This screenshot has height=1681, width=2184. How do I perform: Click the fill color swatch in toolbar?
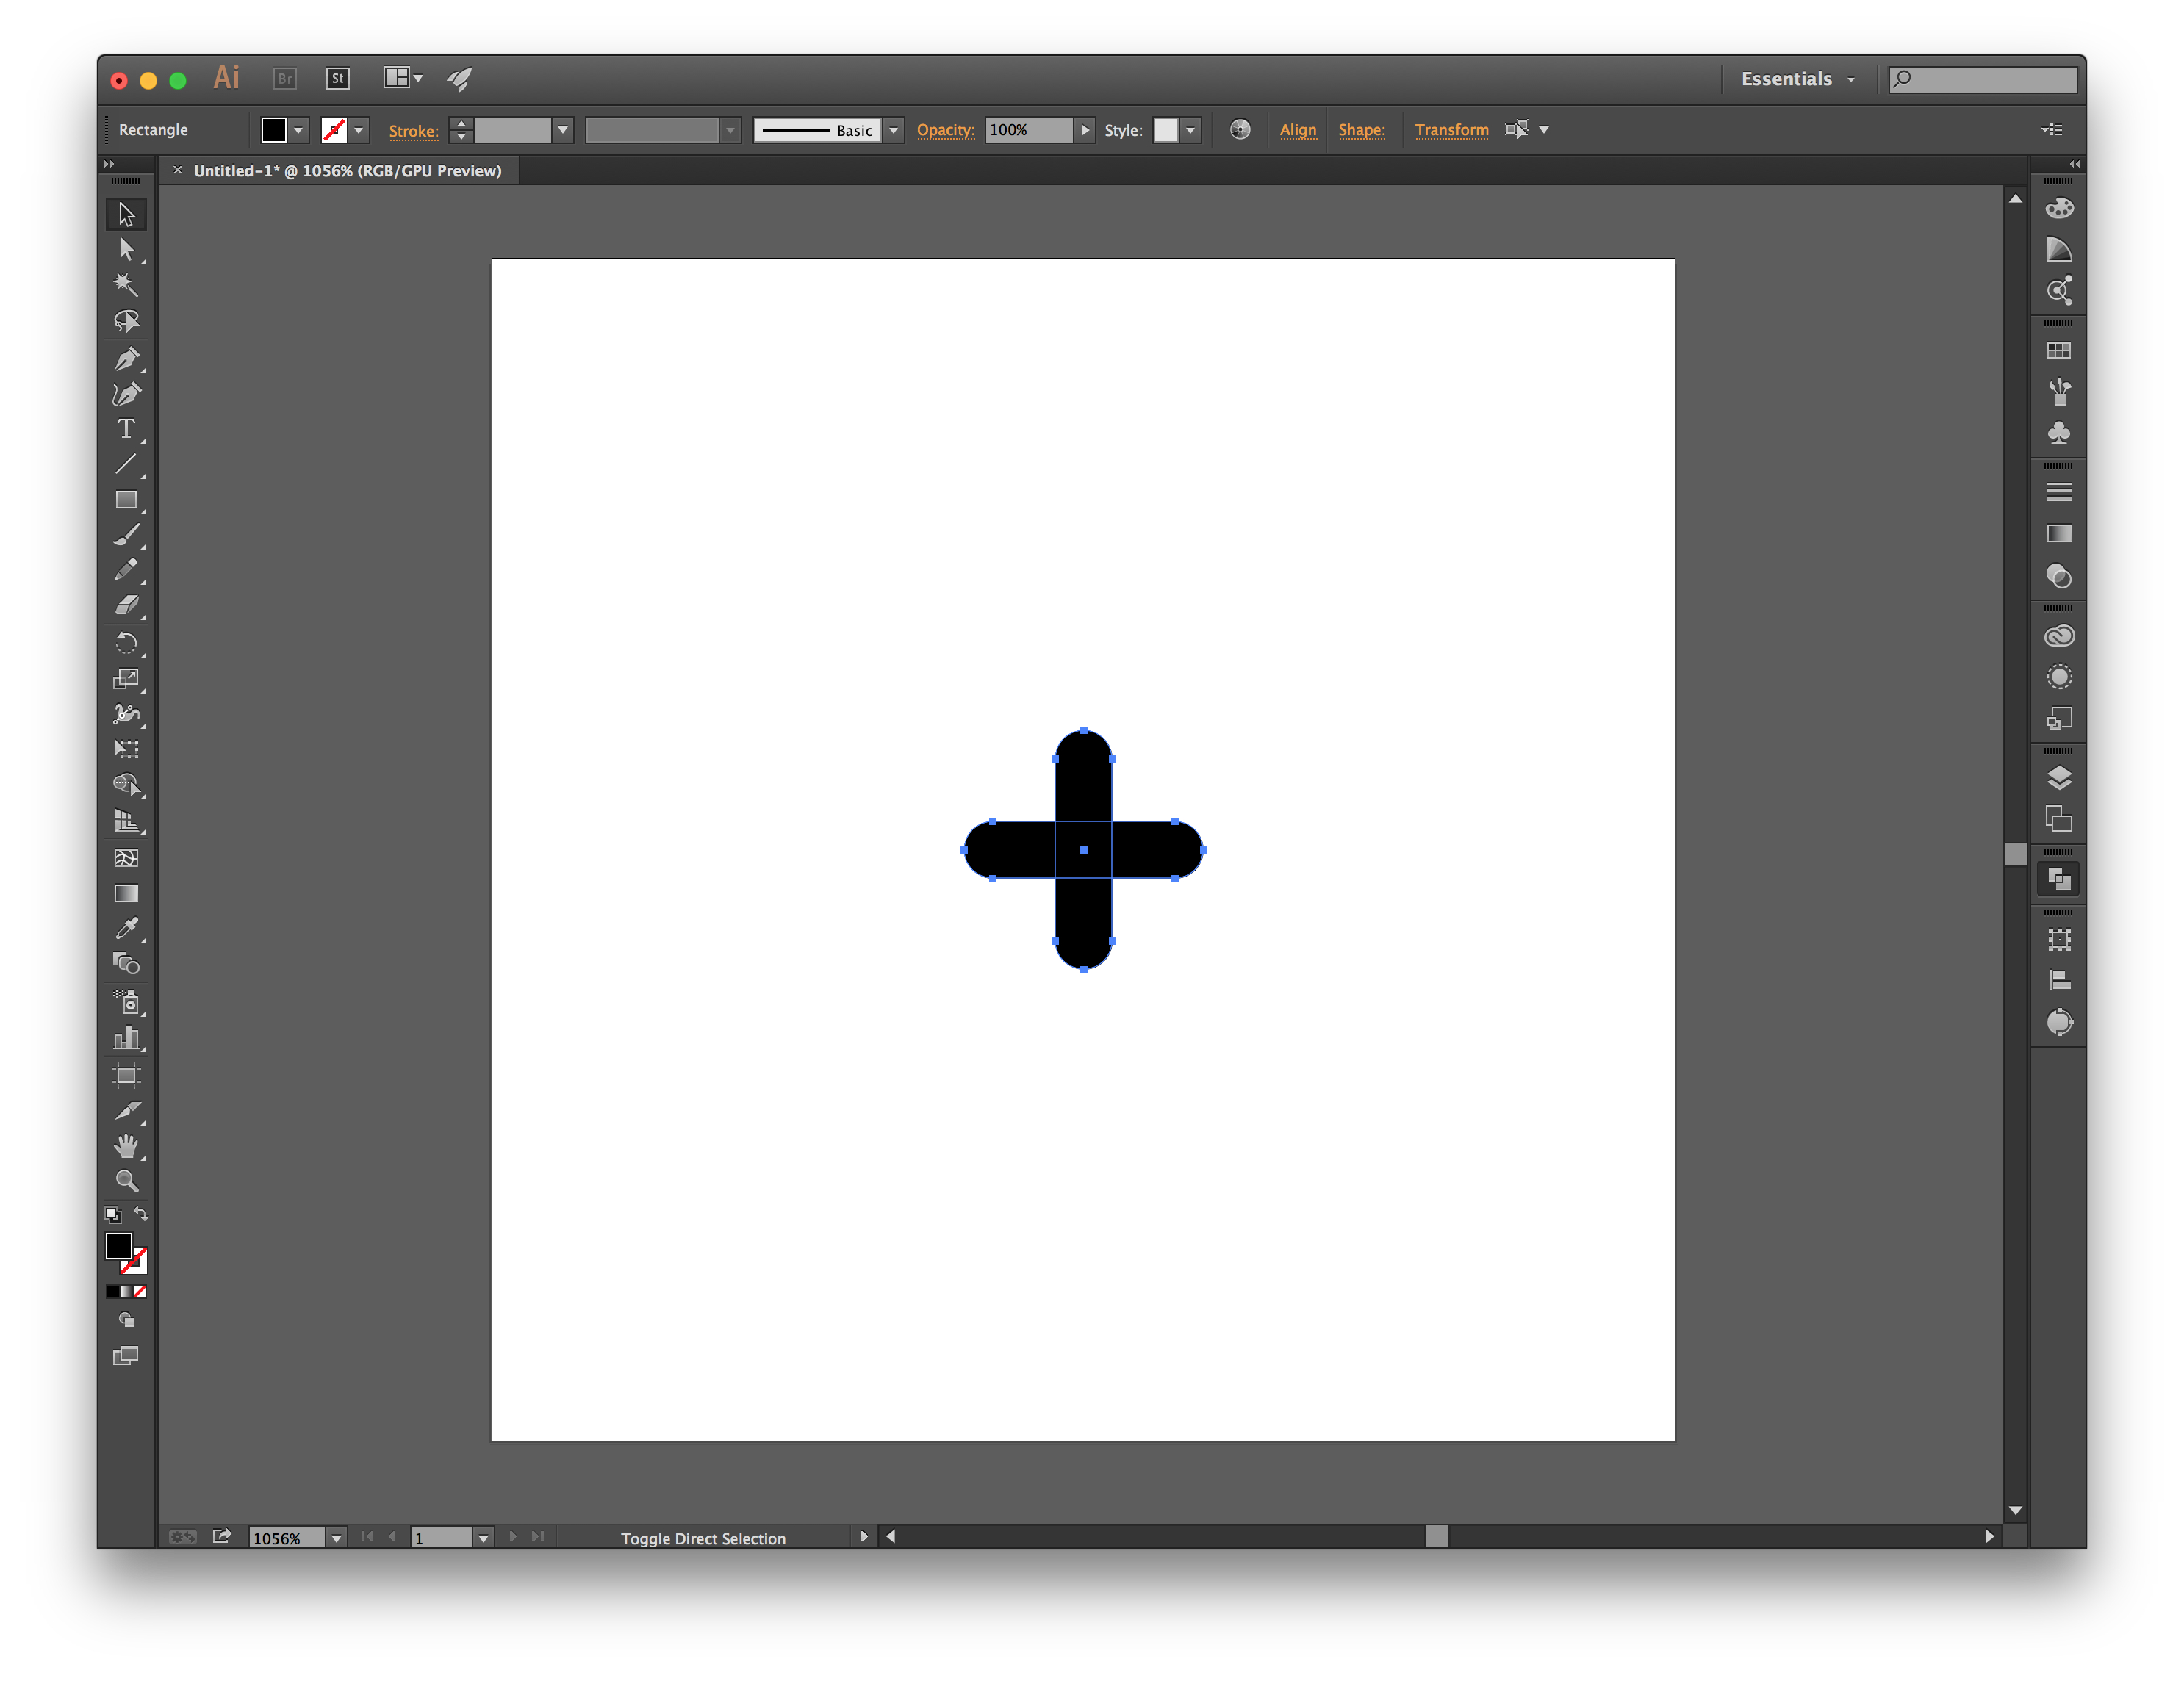[x=118, y=1246]
